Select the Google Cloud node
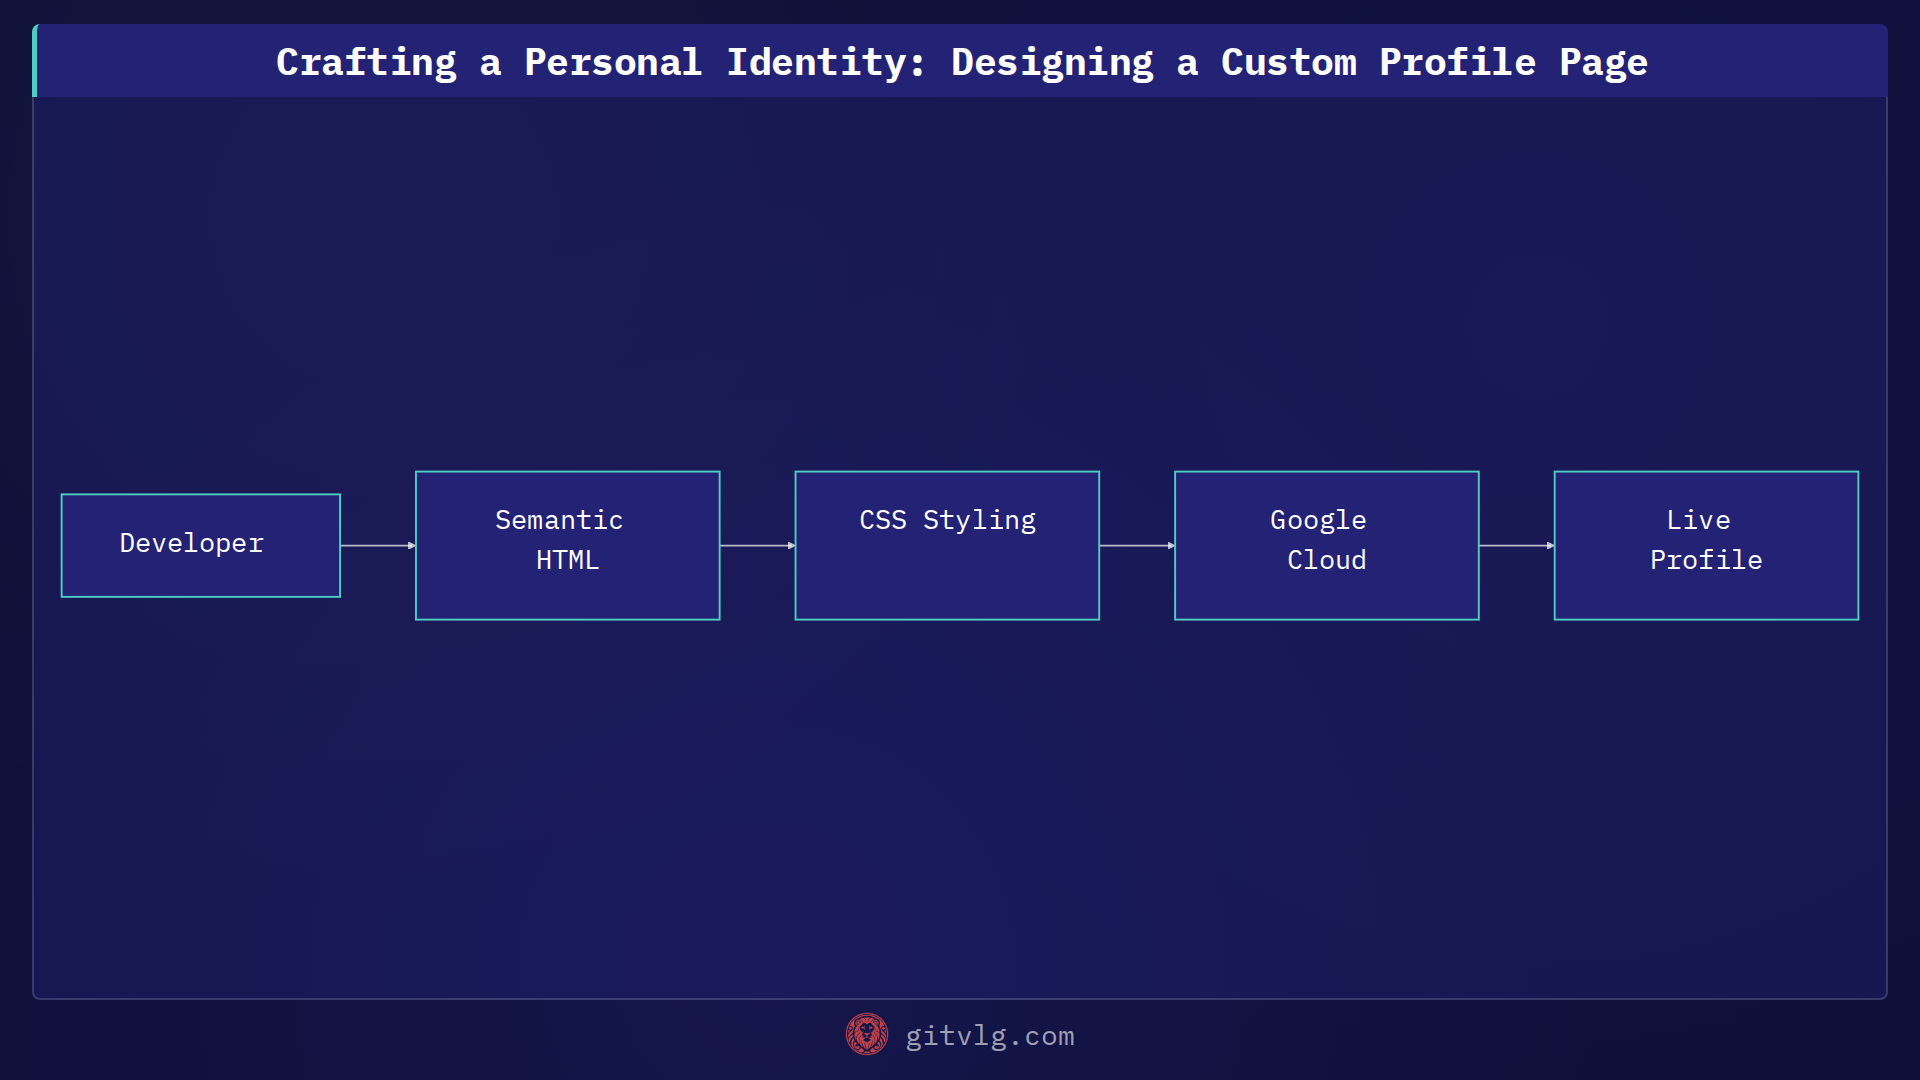Screen dimensions: 1920x1080 (1326, 545)
